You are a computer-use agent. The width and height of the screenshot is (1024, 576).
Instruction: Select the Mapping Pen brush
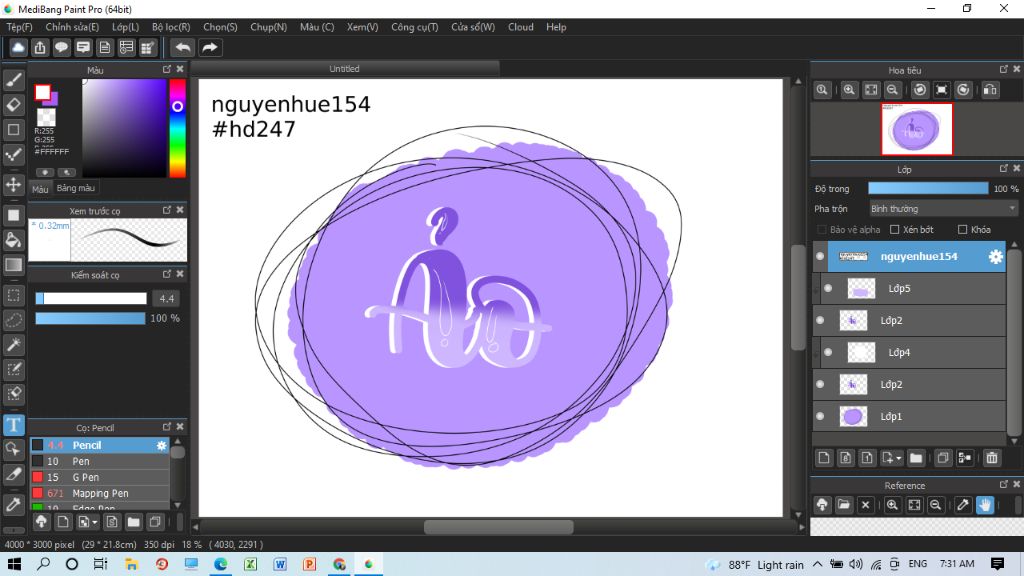click(x=100, y=494)
